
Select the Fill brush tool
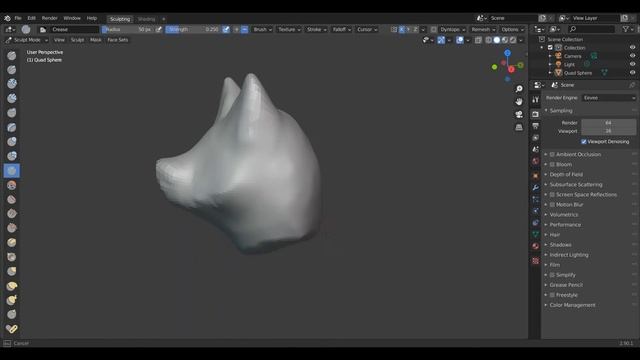(11, 213)
